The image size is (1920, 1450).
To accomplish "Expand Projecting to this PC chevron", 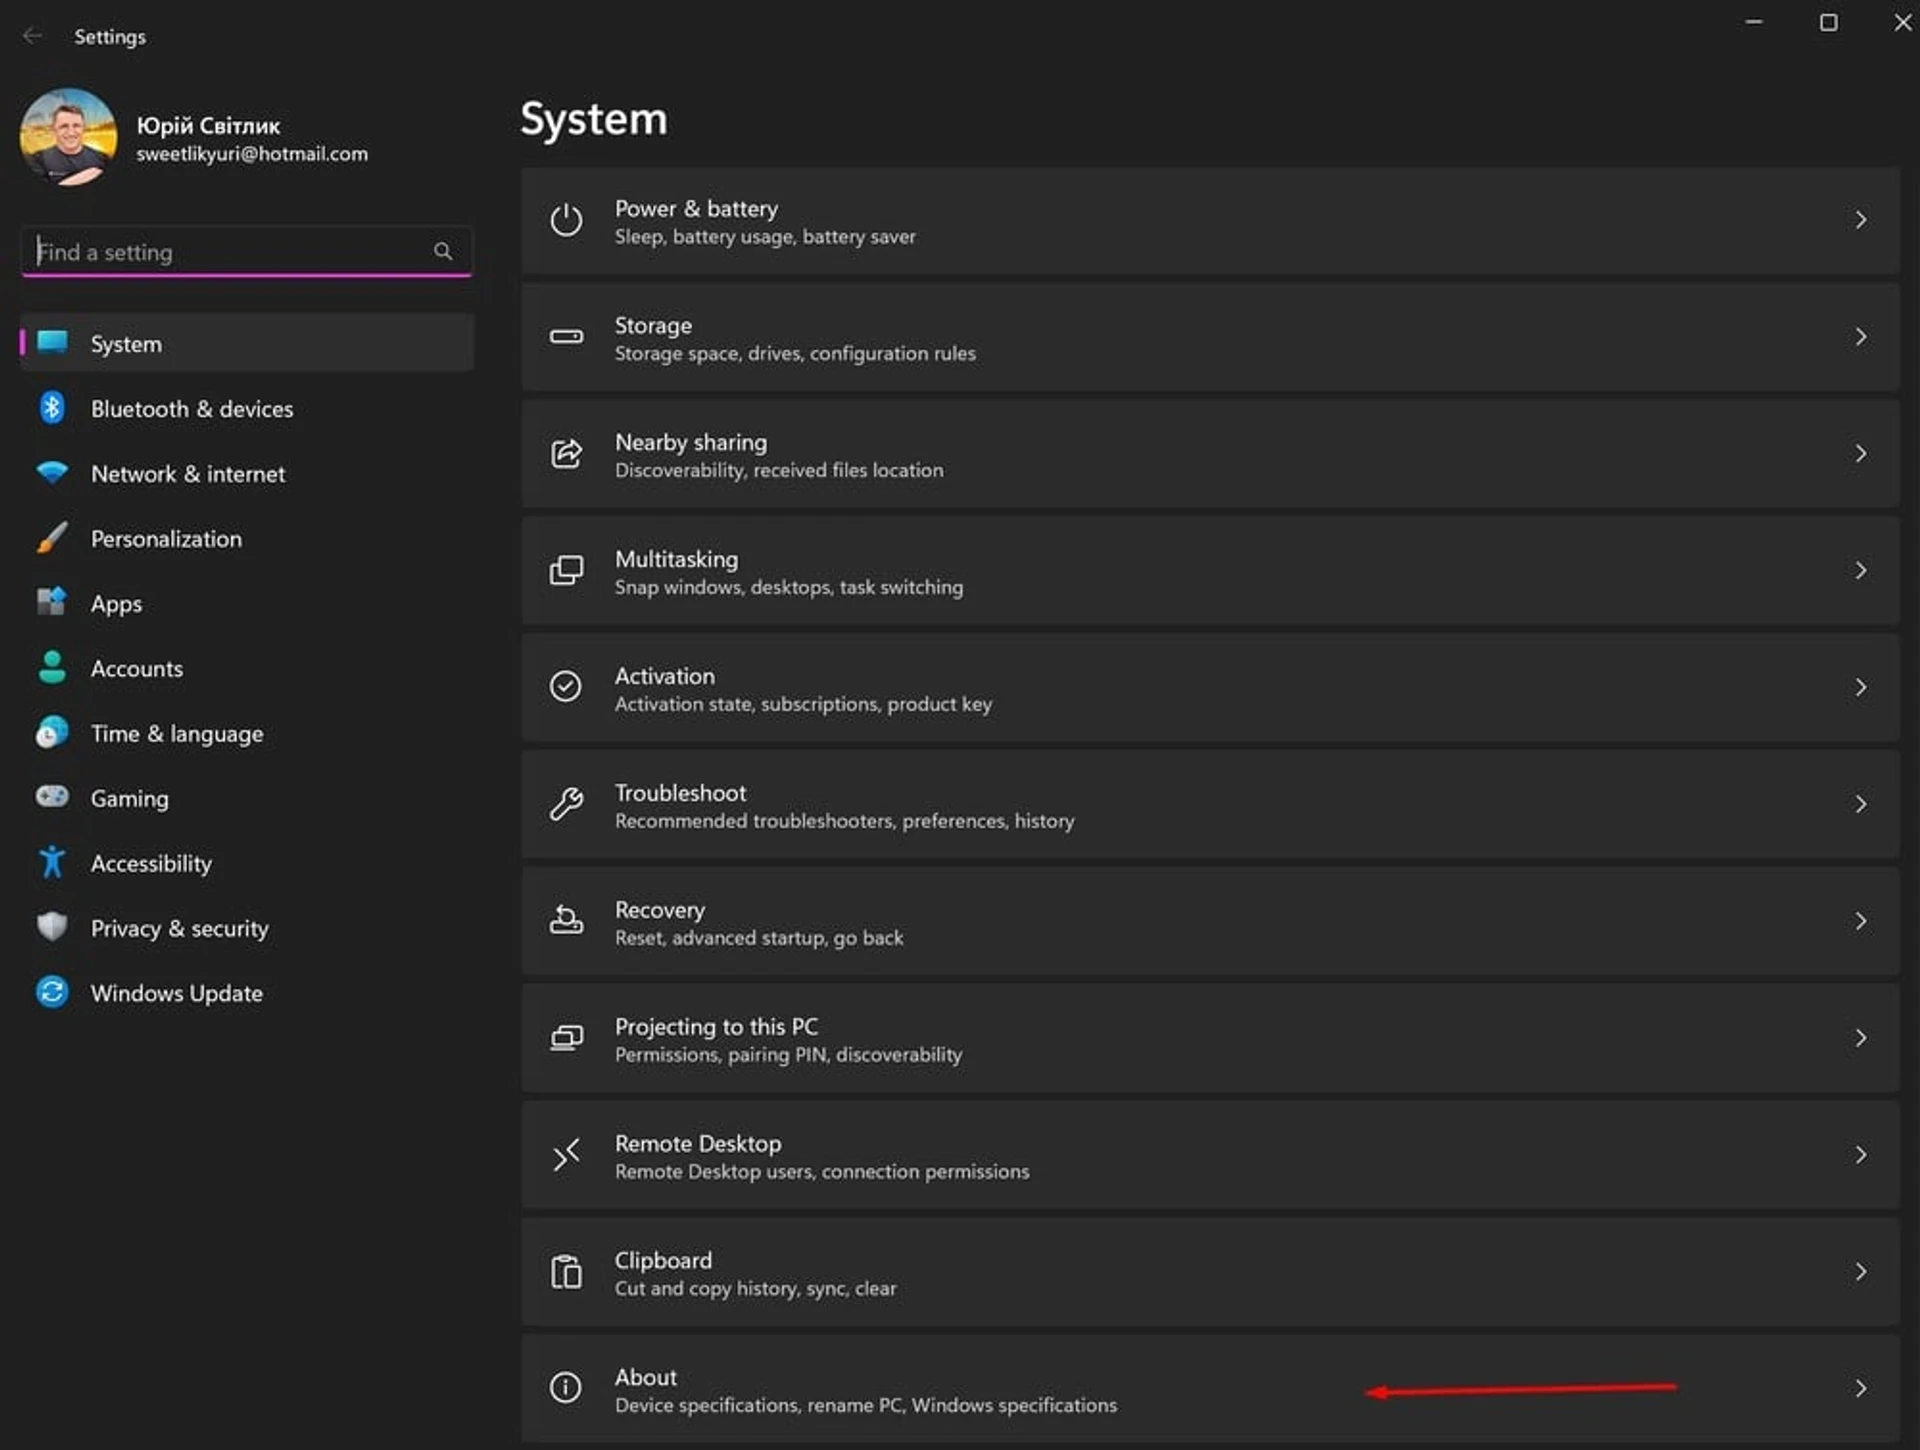I will 1860,1038.
